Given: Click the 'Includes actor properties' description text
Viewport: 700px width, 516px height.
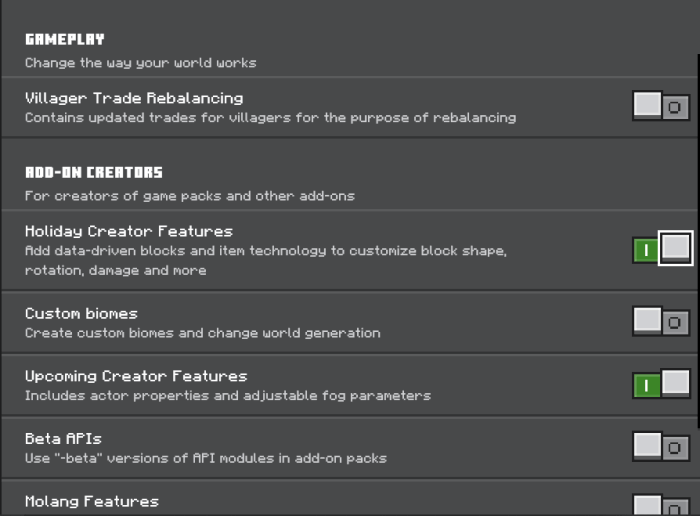Looking at the screenshot, I should tap(228, 395).
